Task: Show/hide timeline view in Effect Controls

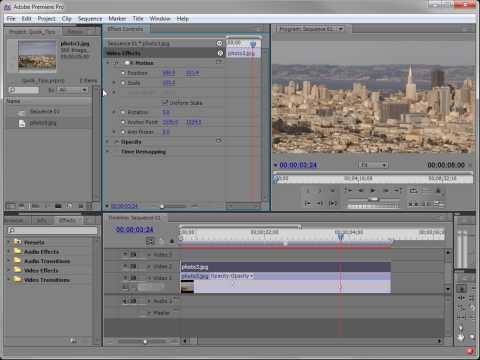Action: [x=219, y=43]
